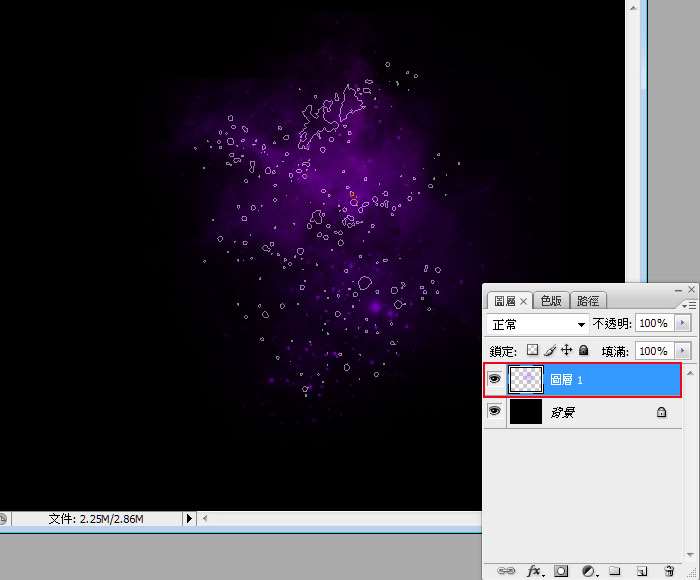
Task: Open the blend mode dropdown 正常
Action: (x=538, y=324)
